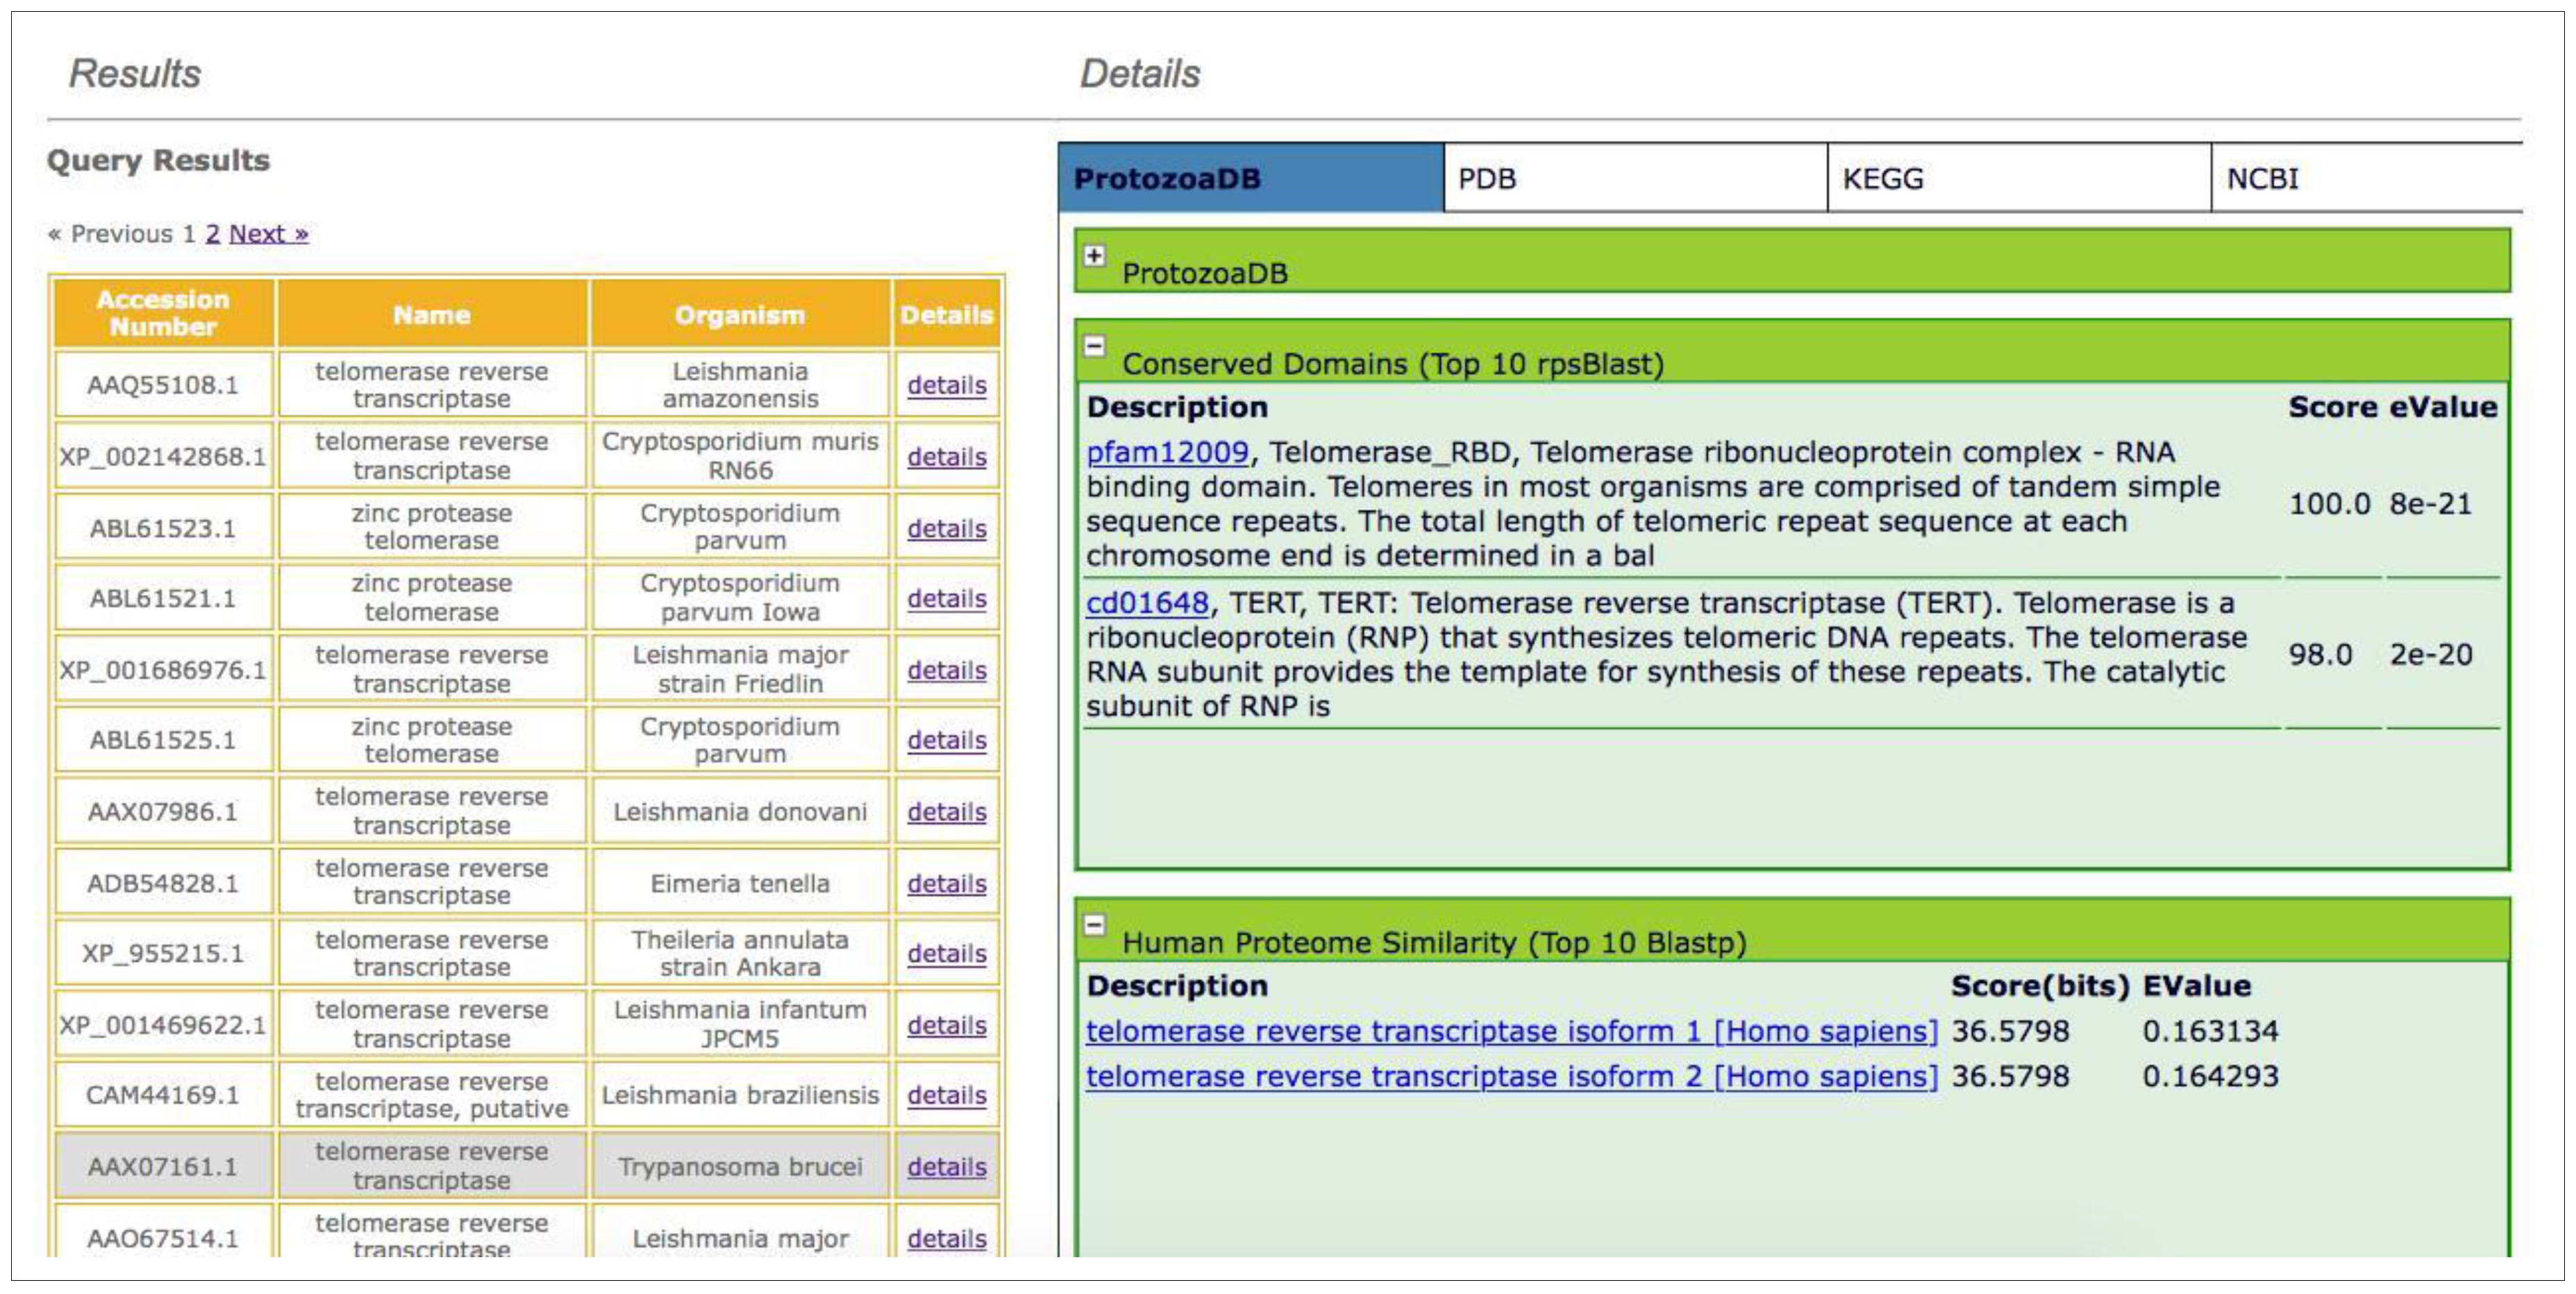Viewport: 2576px width, 1294px height.
Task: Go to results page 2
Action: (x=211, y=233)
